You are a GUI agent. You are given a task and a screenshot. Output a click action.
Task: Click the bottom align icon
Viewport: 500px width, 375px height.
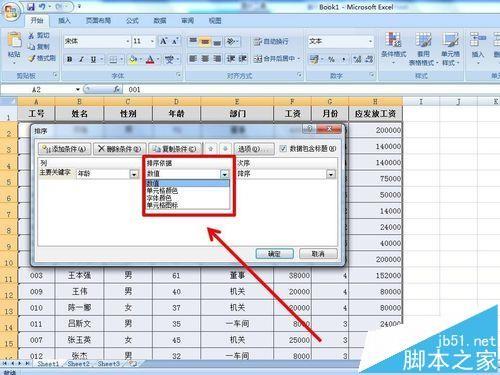(x=217, y=41)
